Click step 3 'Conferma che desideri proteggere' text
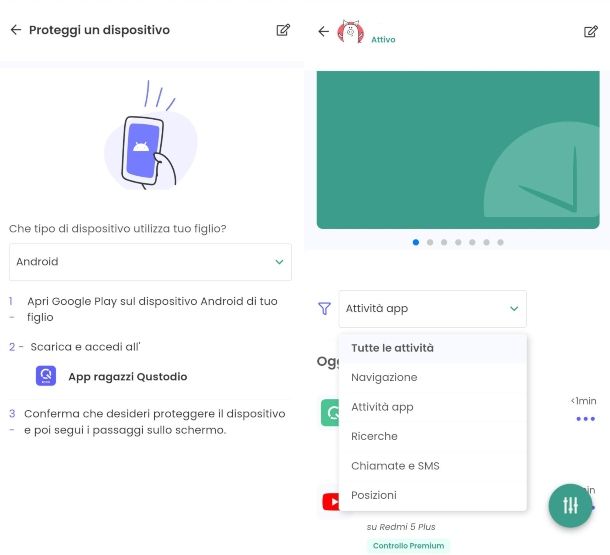Viewport: 610px width, 555px height. [x=154, y=422]
